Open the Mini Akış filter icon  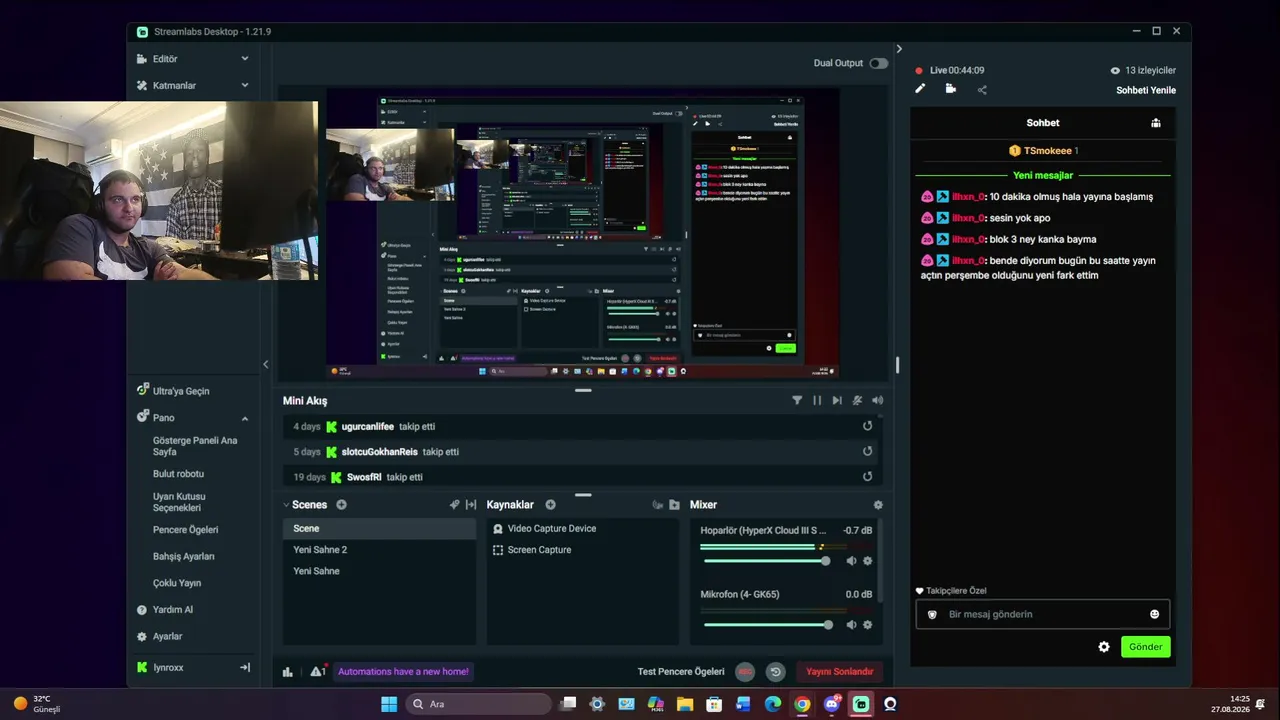click(x=797, y=400)
